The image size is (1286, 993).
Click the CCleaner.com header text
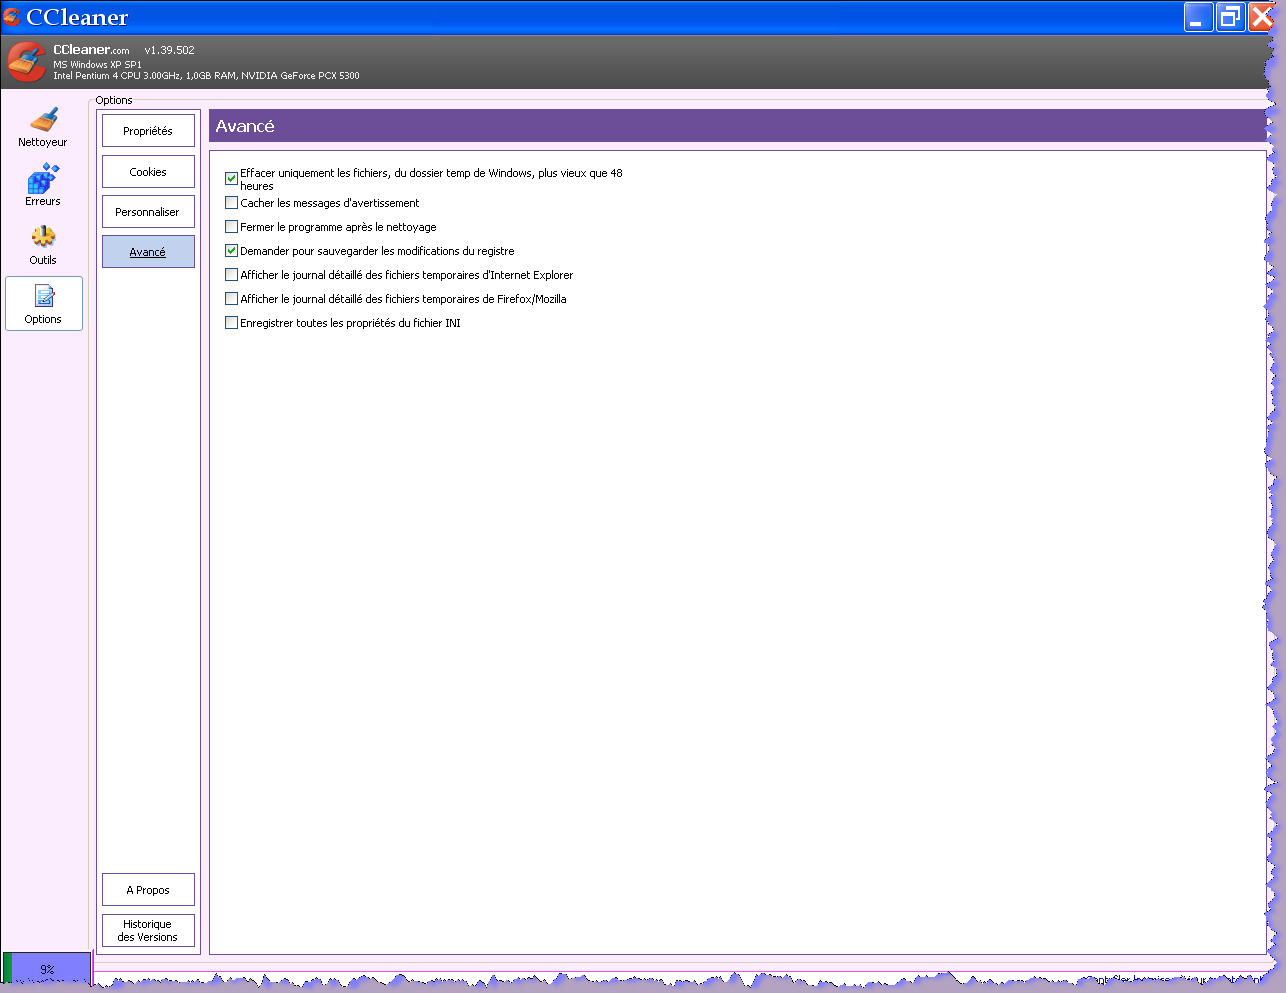(x=91, y=50)
